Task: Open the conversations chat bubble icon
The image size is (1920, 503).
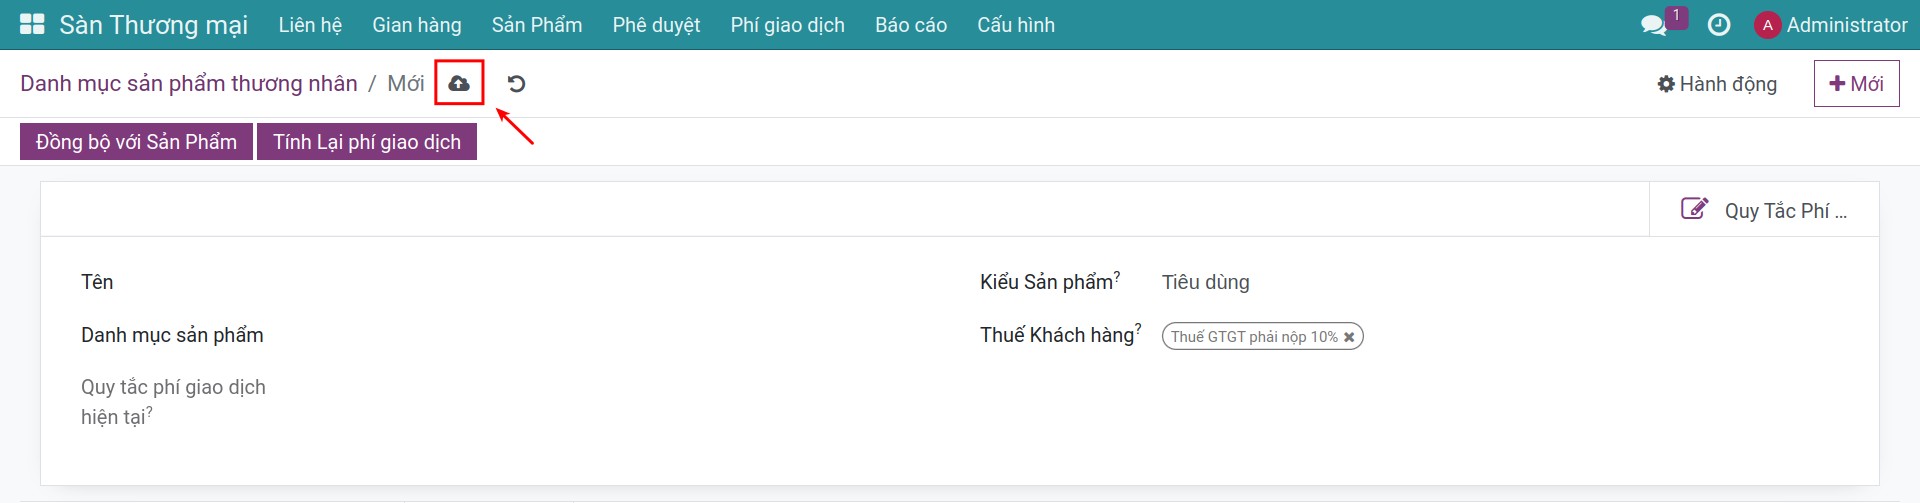Action: coord(1653,25)
